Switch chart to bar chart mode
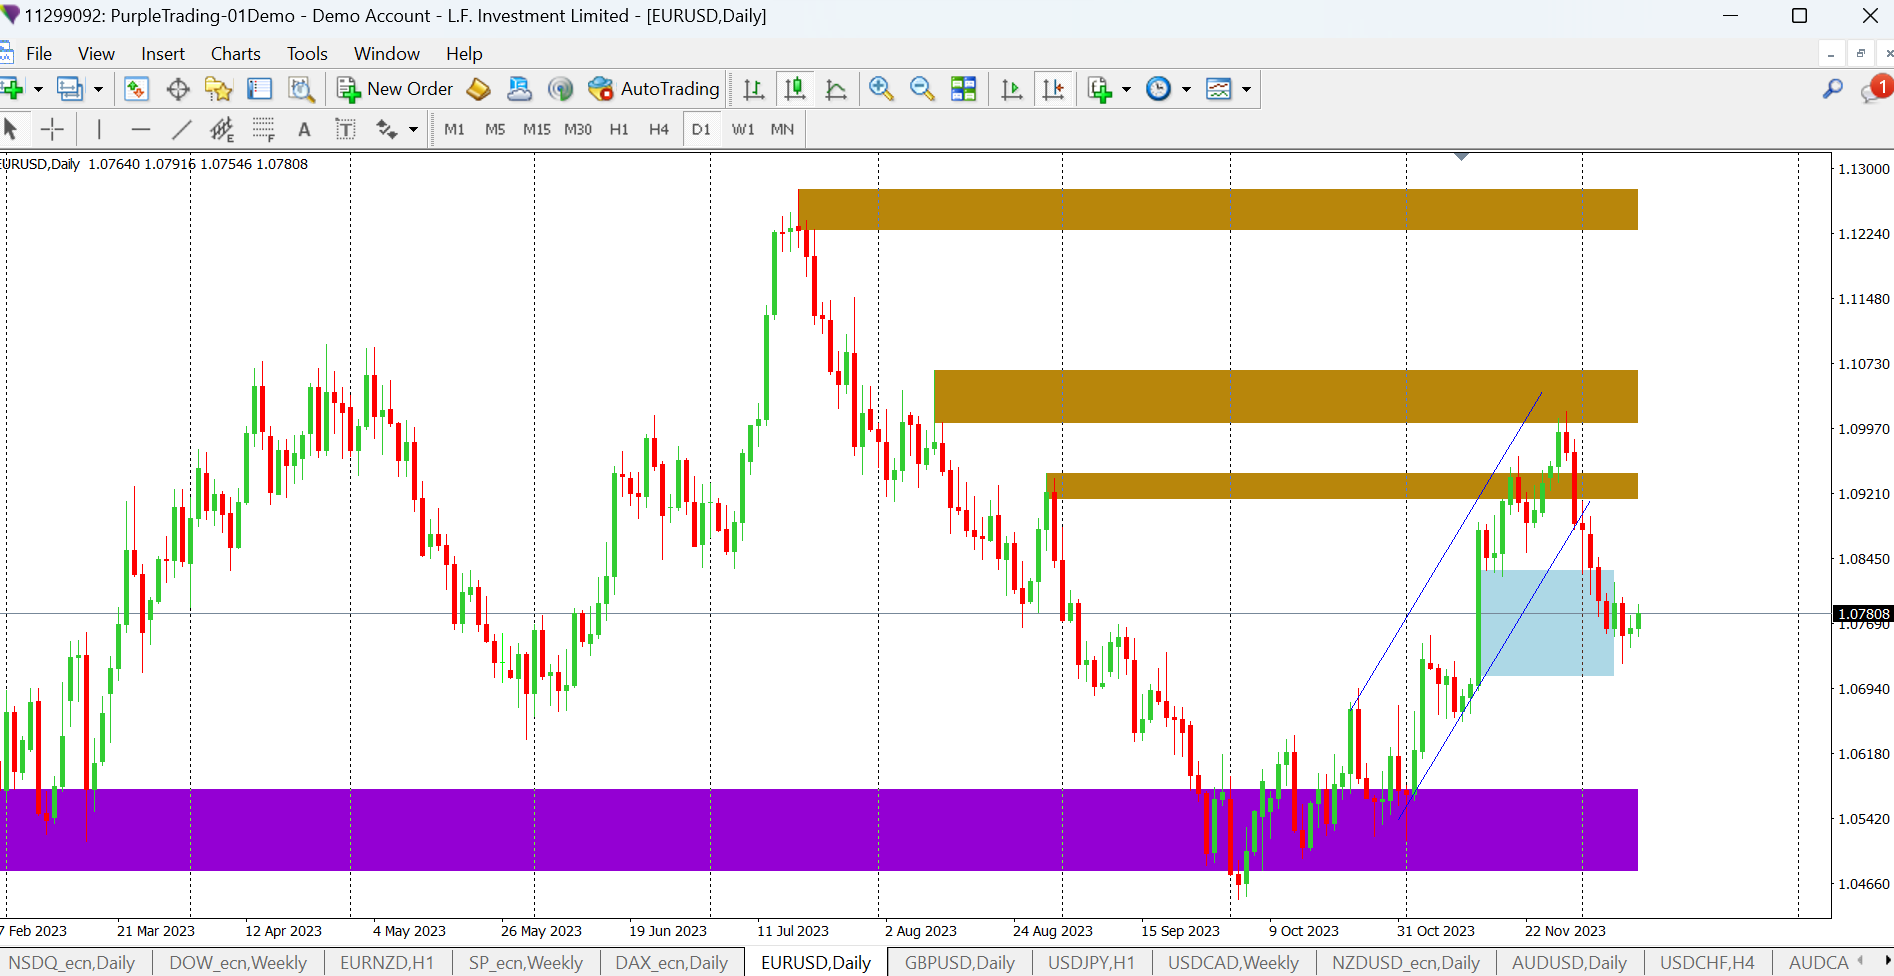Image resolution: width=1894 pixels, height=976 pixels. [754, 89]
